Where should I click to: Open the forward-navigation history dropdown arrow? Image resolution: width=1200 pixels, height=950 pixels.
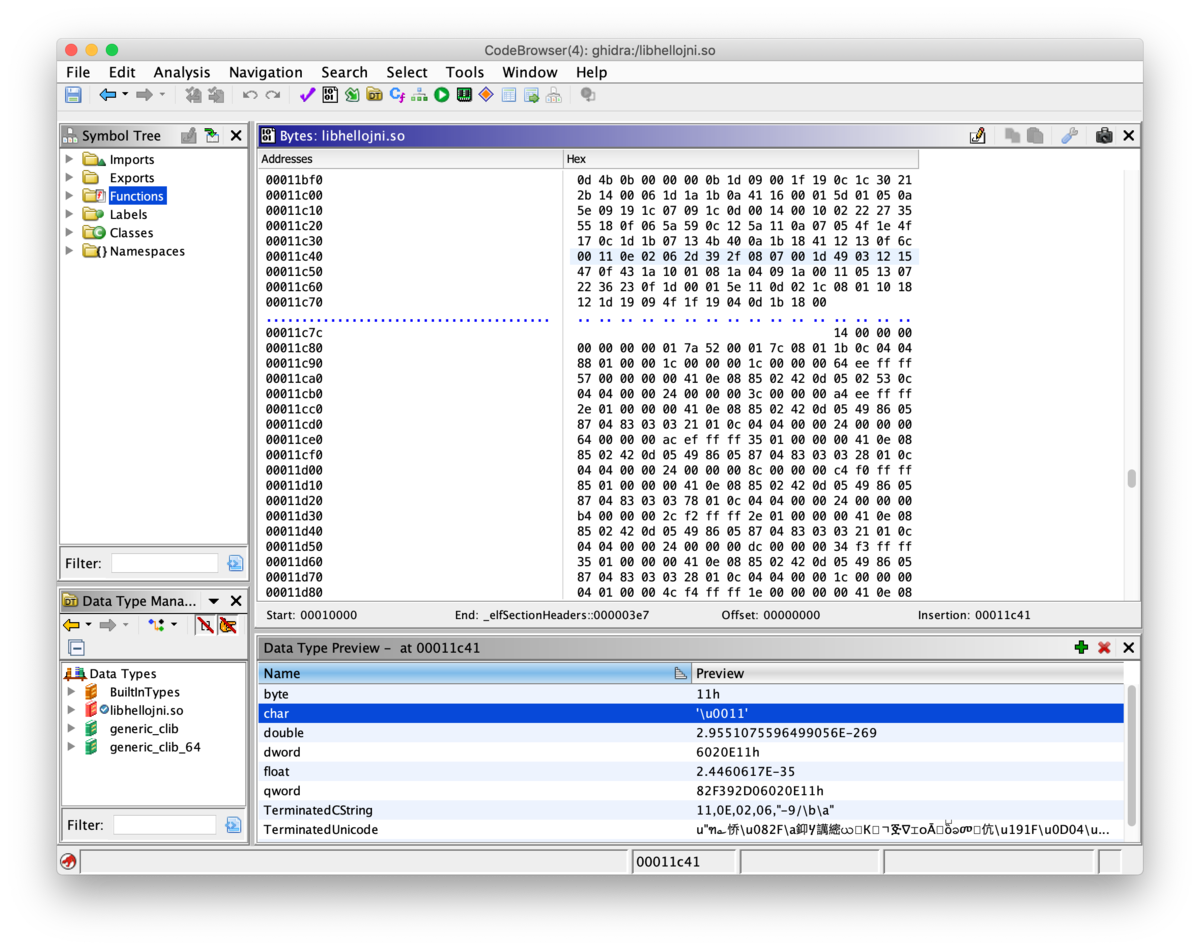point(162,95)
